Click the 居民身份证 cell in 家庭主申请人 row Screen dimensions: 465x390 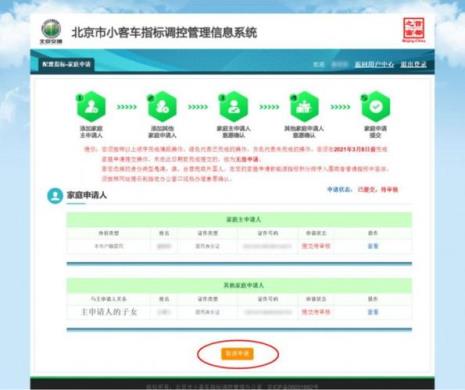tap(207, 246)
